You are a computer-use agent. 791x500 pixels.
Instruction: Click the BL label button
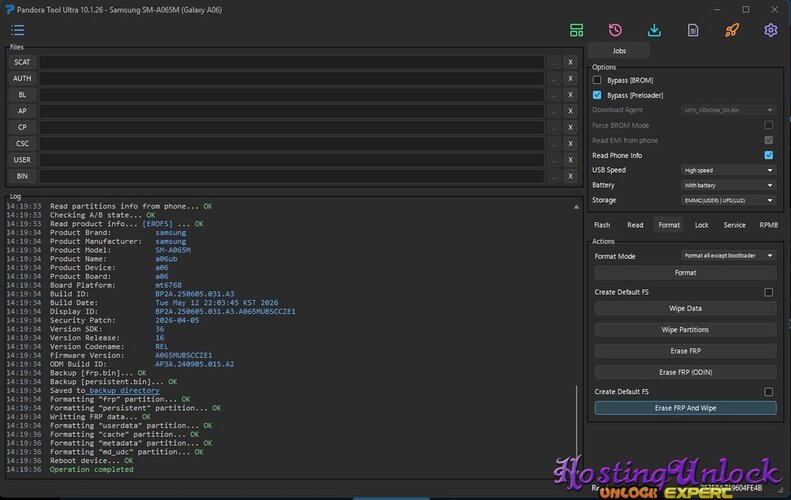pos(22,95)
